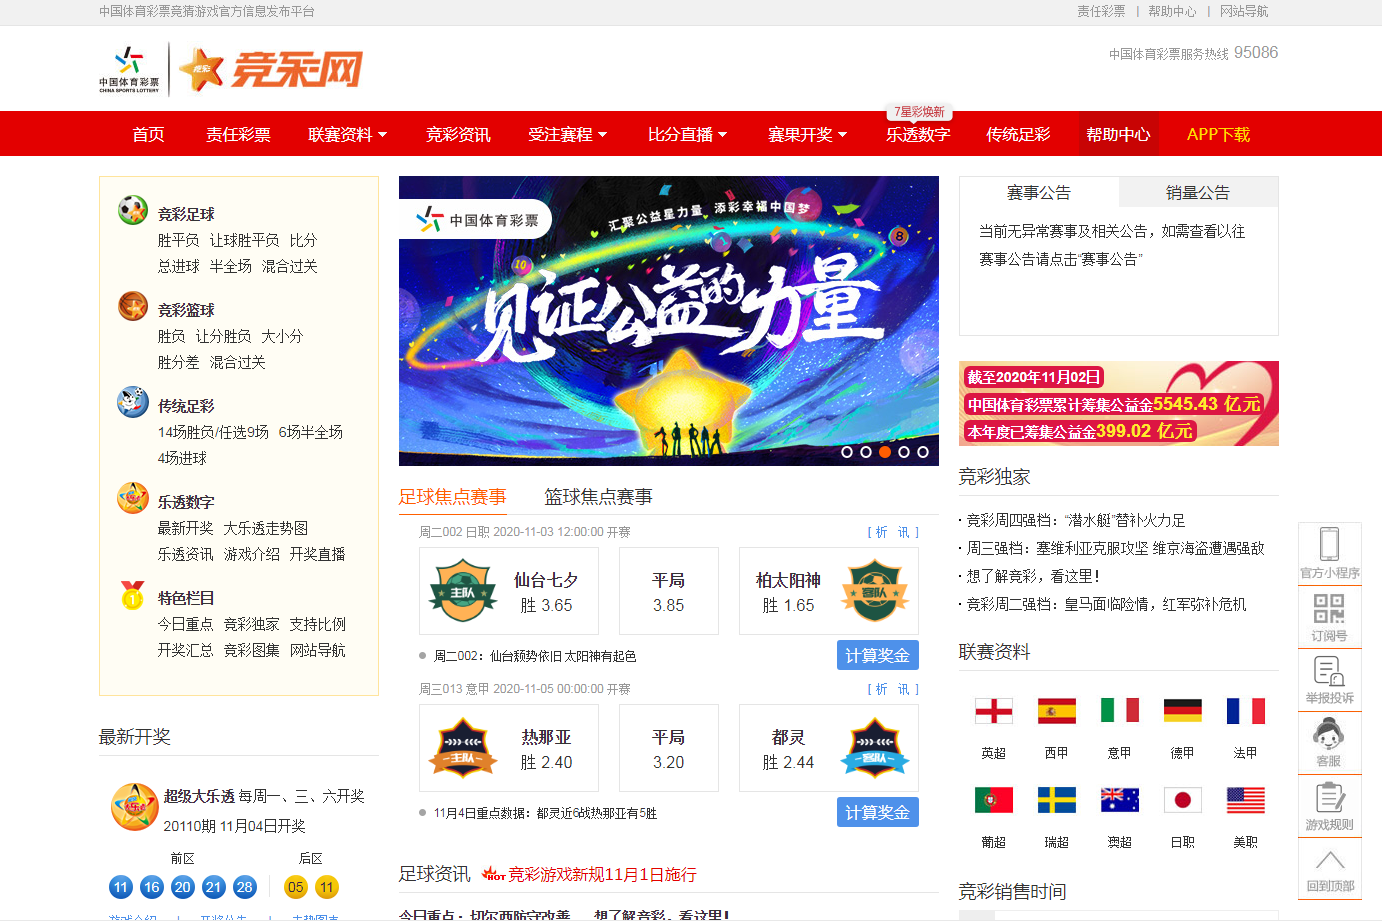Screen dimensions: 1382x922
Task: Open 举报投诉 report icon
Action: (1329, 671)
